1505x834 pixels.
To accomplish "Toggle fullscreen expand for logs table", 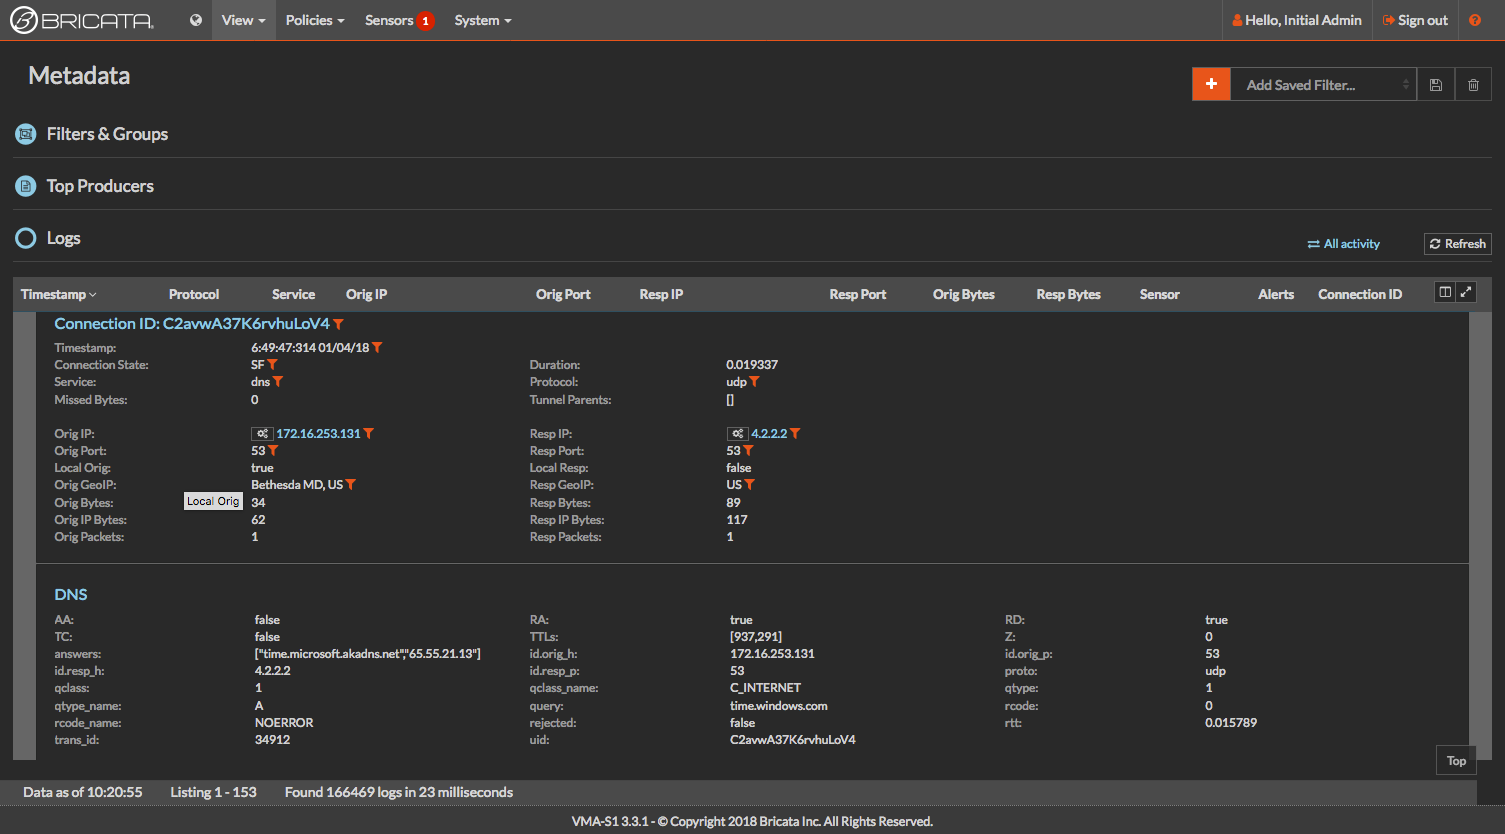I will (x=1466, y=292).
